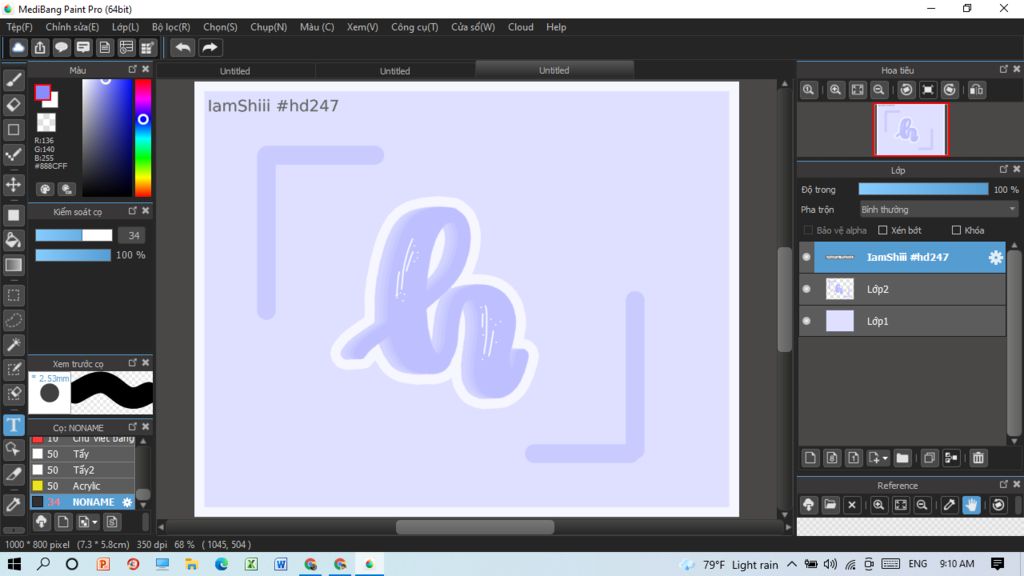Open Lớp(L) layer menu
This screenshot has height=576, width=1024.
click(125, 27)
